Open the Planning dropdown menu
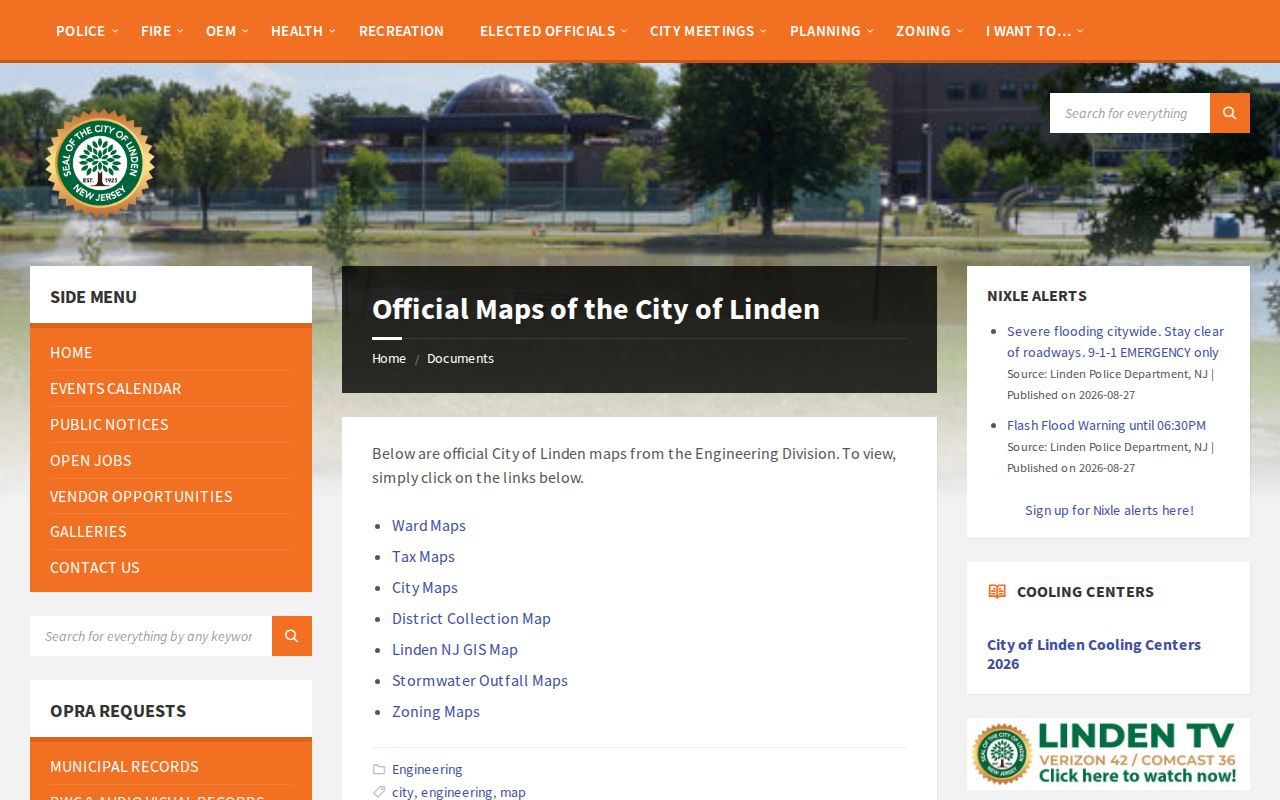Viewport: 1280px width, 800px height. coord(831,31)
